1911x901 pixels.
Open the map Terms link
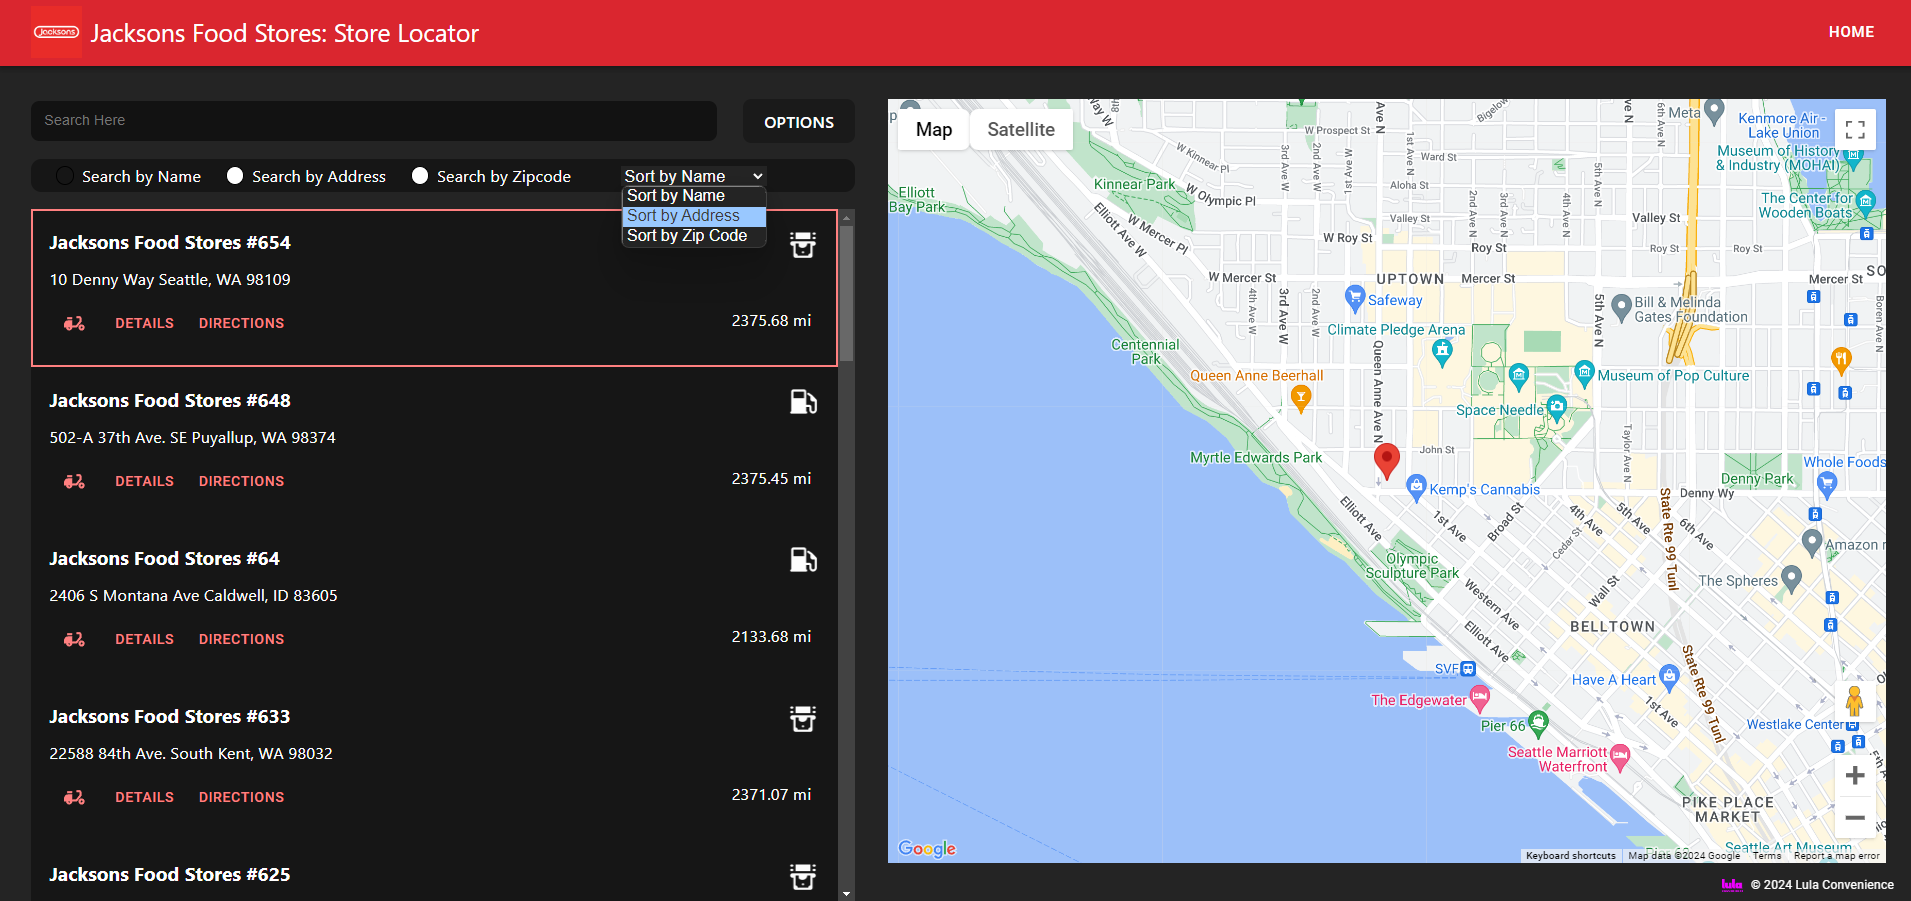[1767, 856]
